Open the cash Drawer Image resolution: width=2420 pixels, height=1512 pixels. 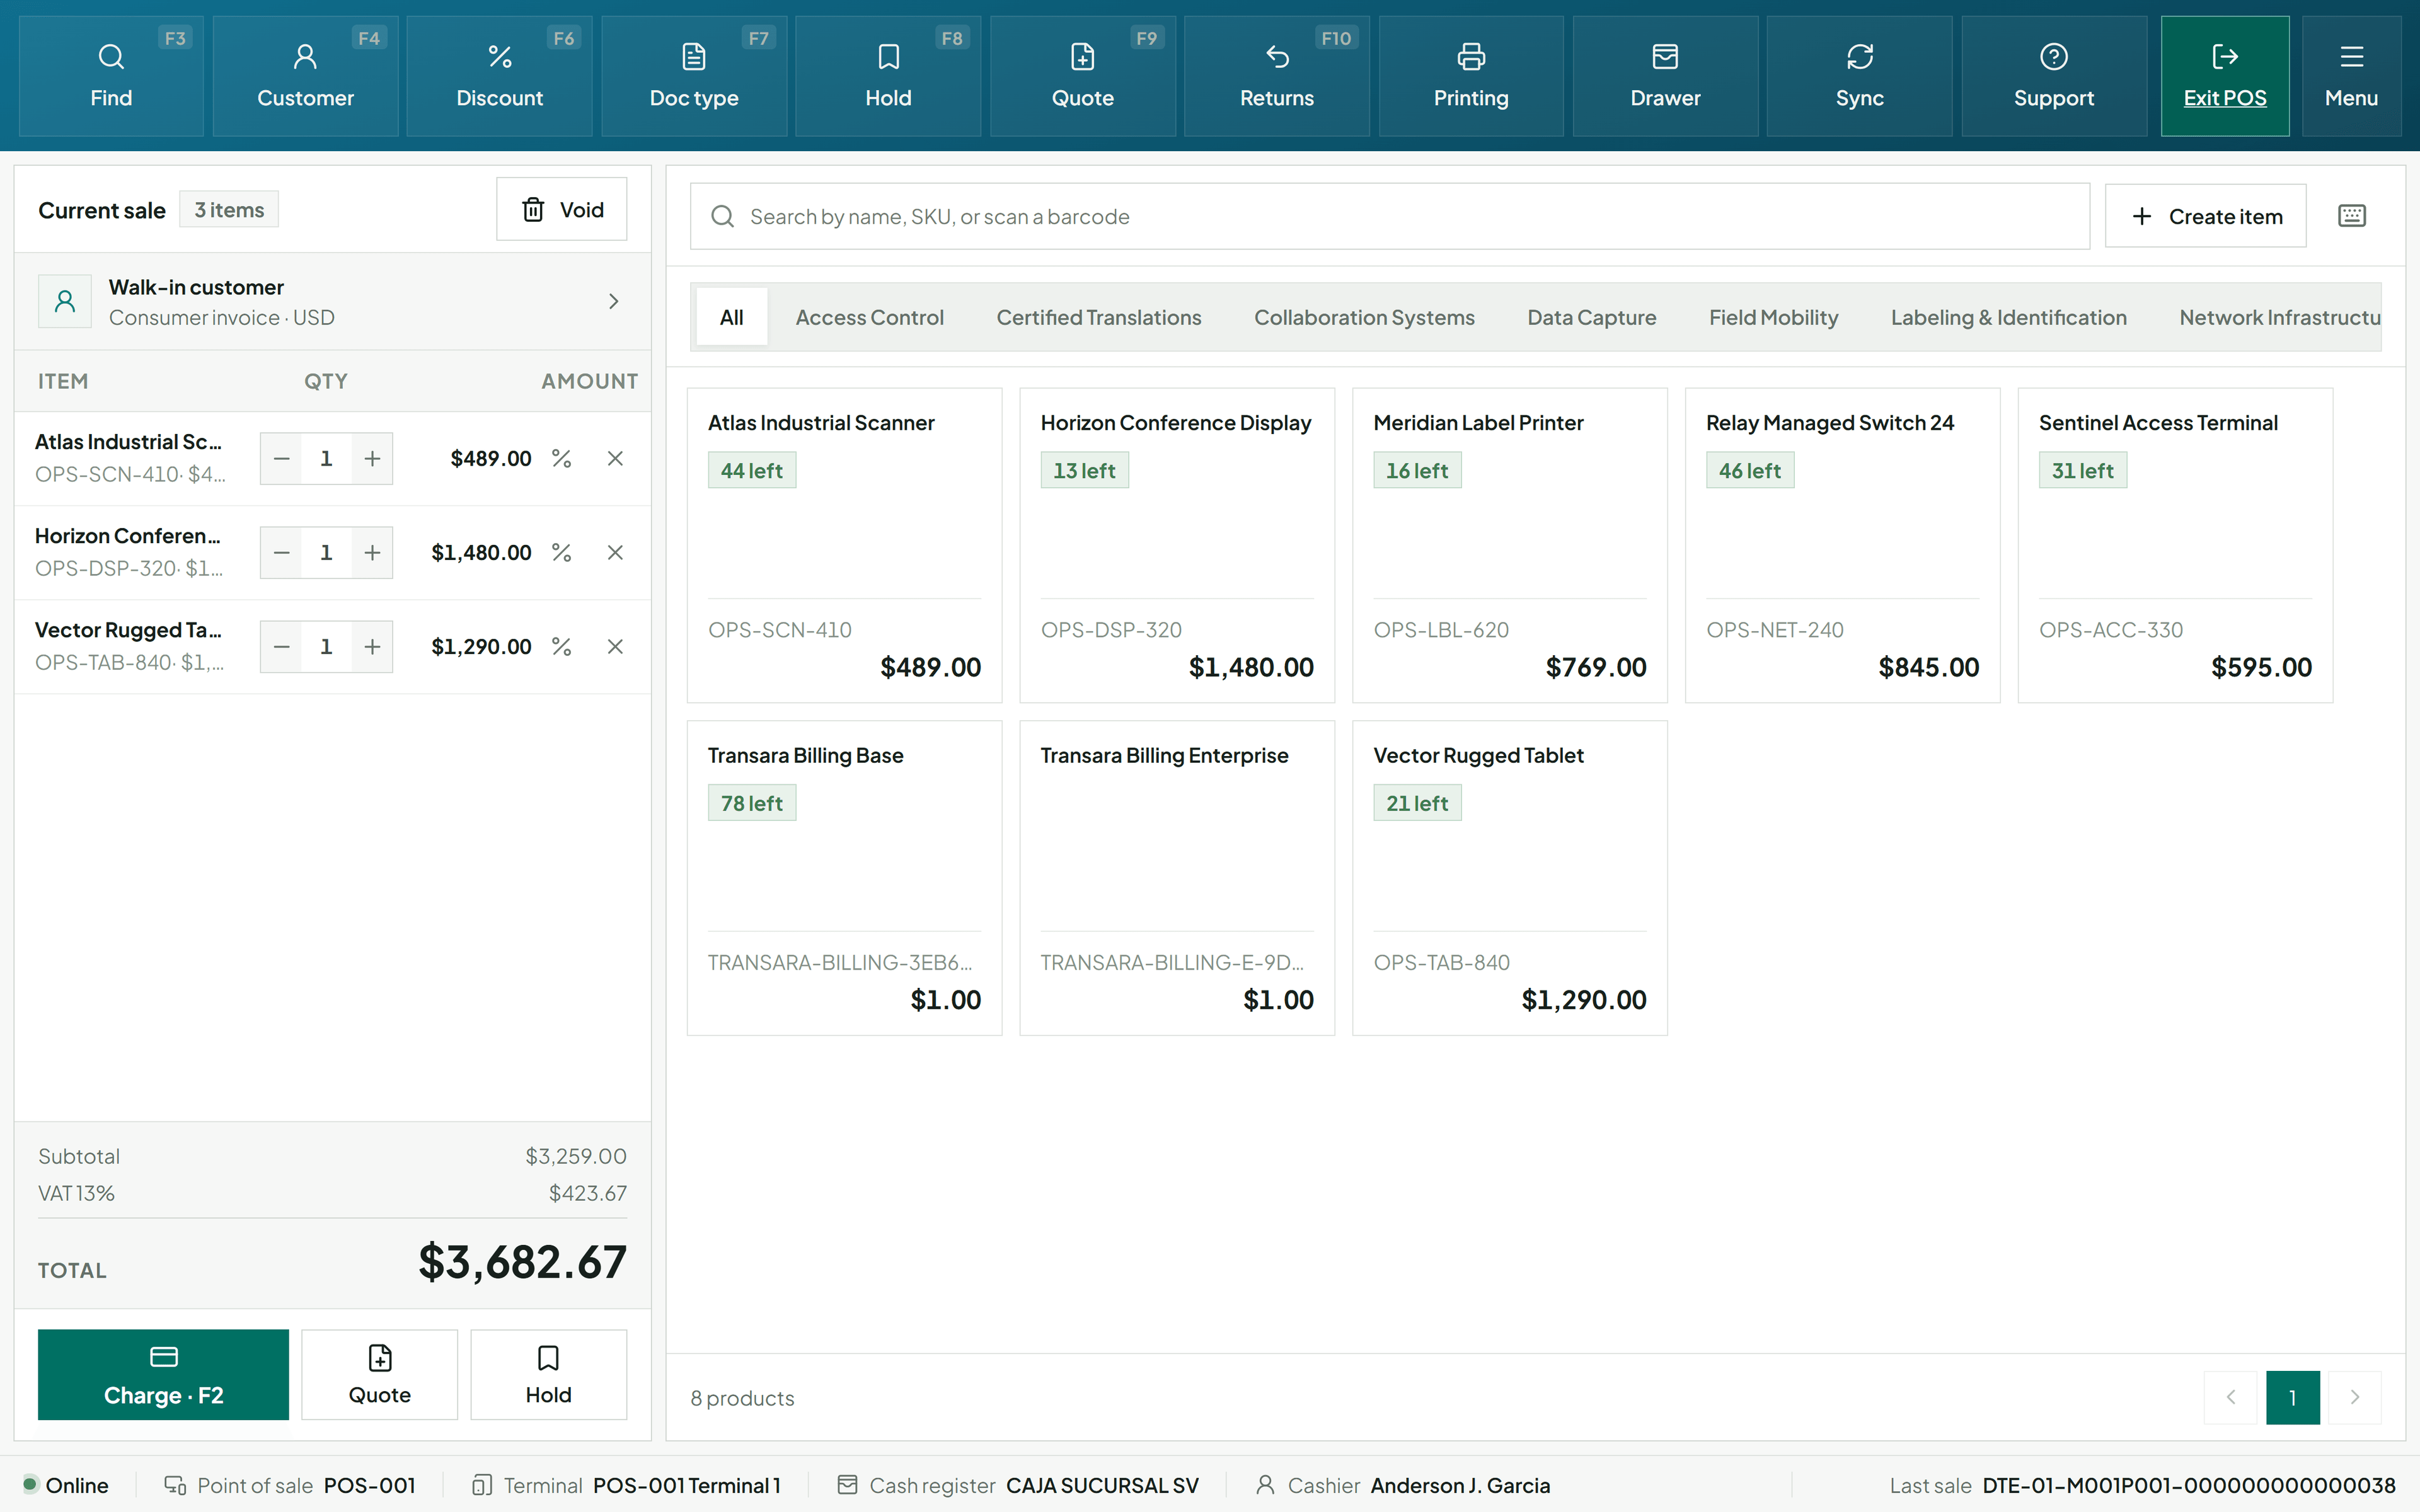click(x=1665, y=76)
